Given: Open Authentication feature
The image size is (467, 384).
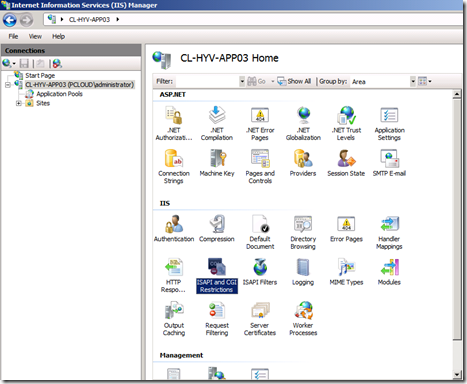Looking at the screenshot, I should pyautogui.click(x=174, y=228).
